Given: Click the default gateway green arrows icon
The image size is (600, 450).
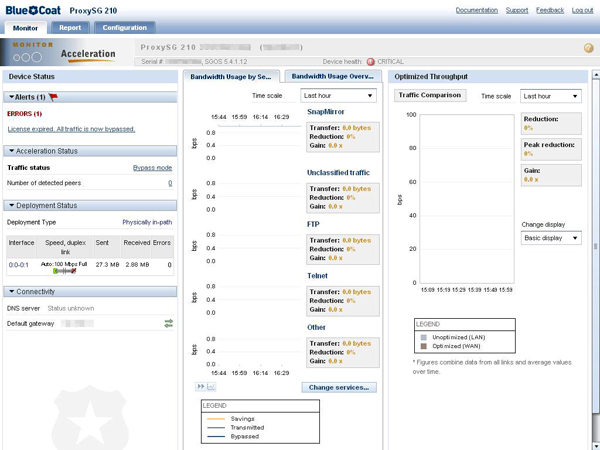Looking at the screenshot, I should point(169,323).
